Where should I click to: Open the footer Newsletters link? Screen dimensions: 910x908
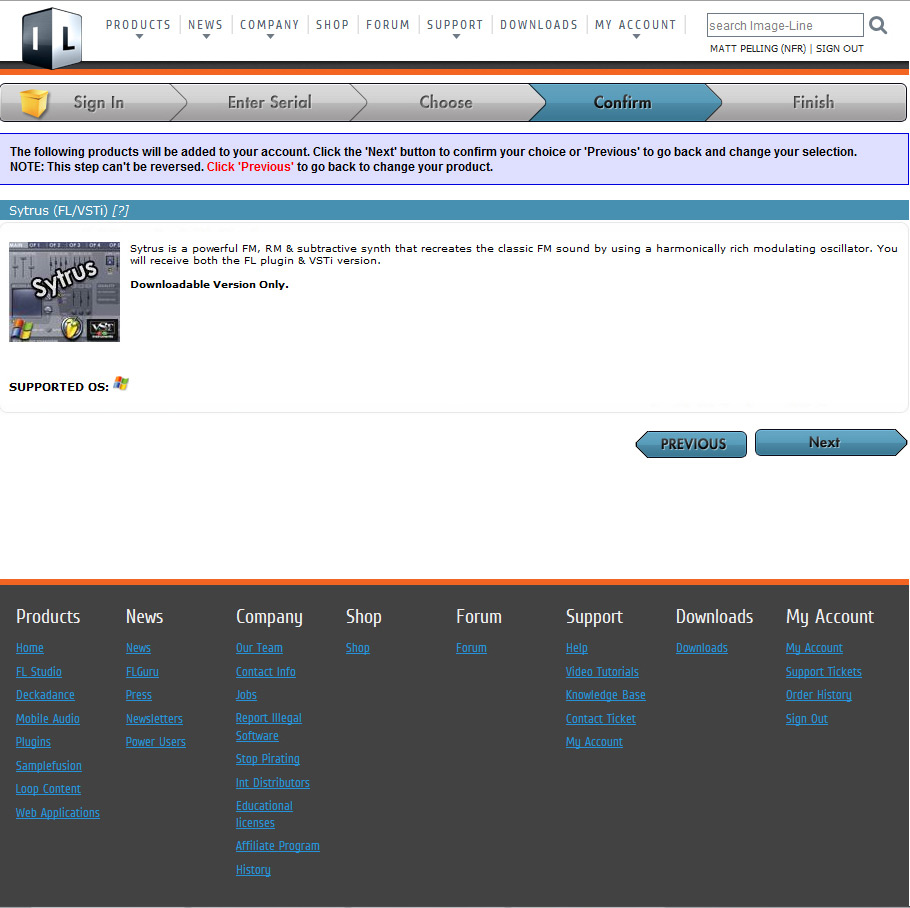(x=154, y=719)
